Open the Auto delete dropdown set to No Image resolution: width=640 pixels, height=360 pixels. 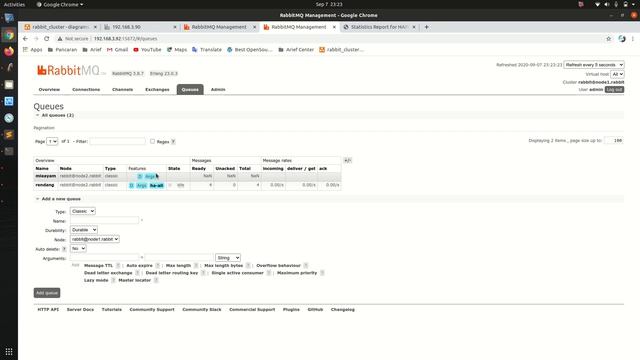78,248
